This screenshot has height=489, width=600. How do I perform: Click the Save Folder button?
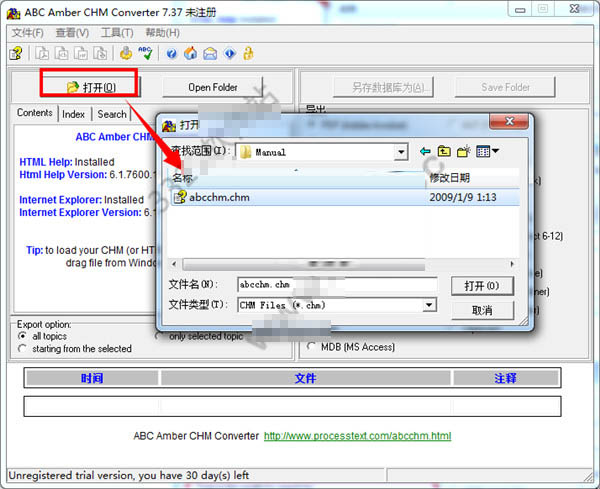point(505,87)
